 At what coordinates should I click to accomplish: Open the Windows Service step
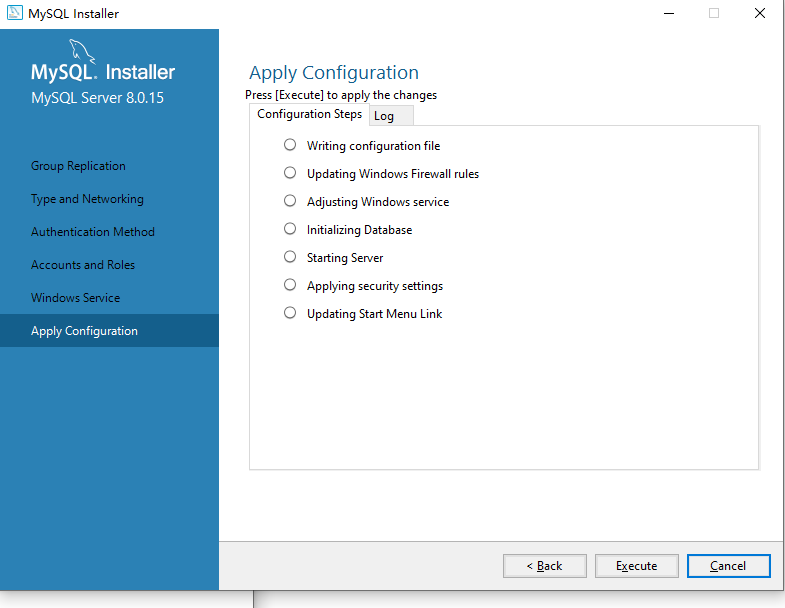(x=76, y=298)
